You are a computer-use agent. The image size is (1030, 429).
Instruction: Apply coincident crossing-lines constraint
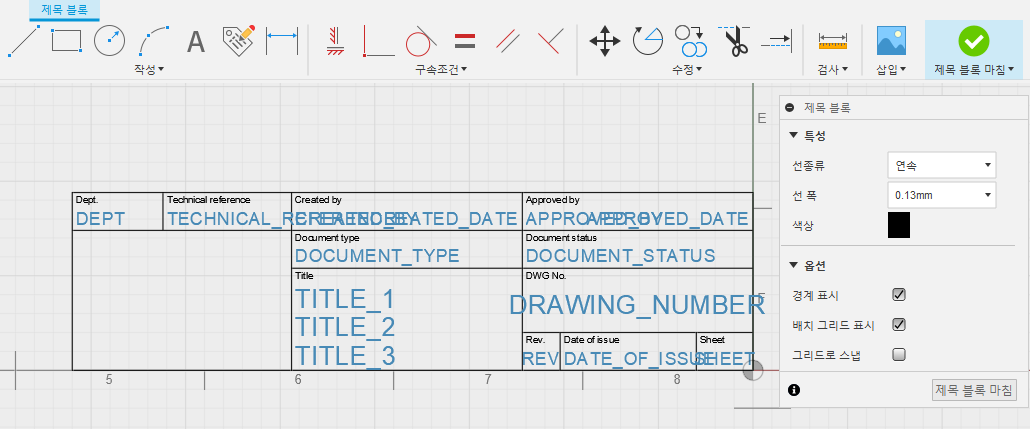pos(549,41)
